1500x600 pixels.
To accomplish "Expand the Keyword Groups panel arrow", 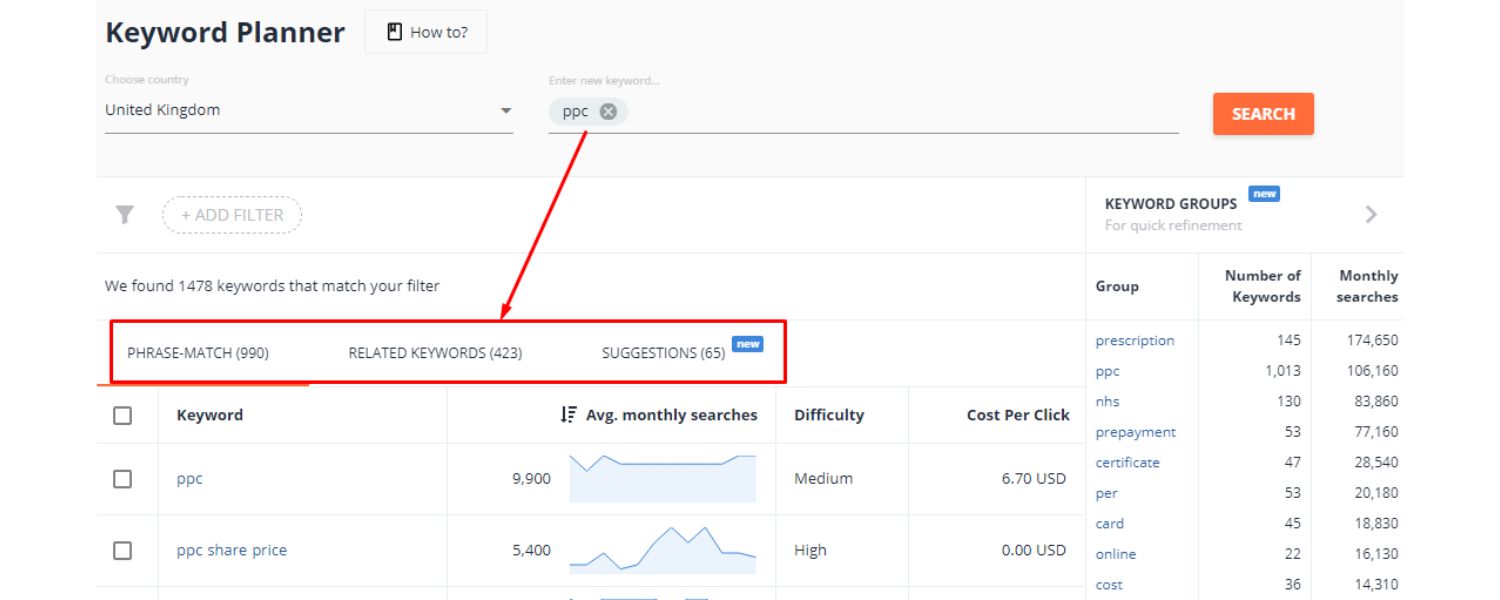I will click(x=1371, y=214).
